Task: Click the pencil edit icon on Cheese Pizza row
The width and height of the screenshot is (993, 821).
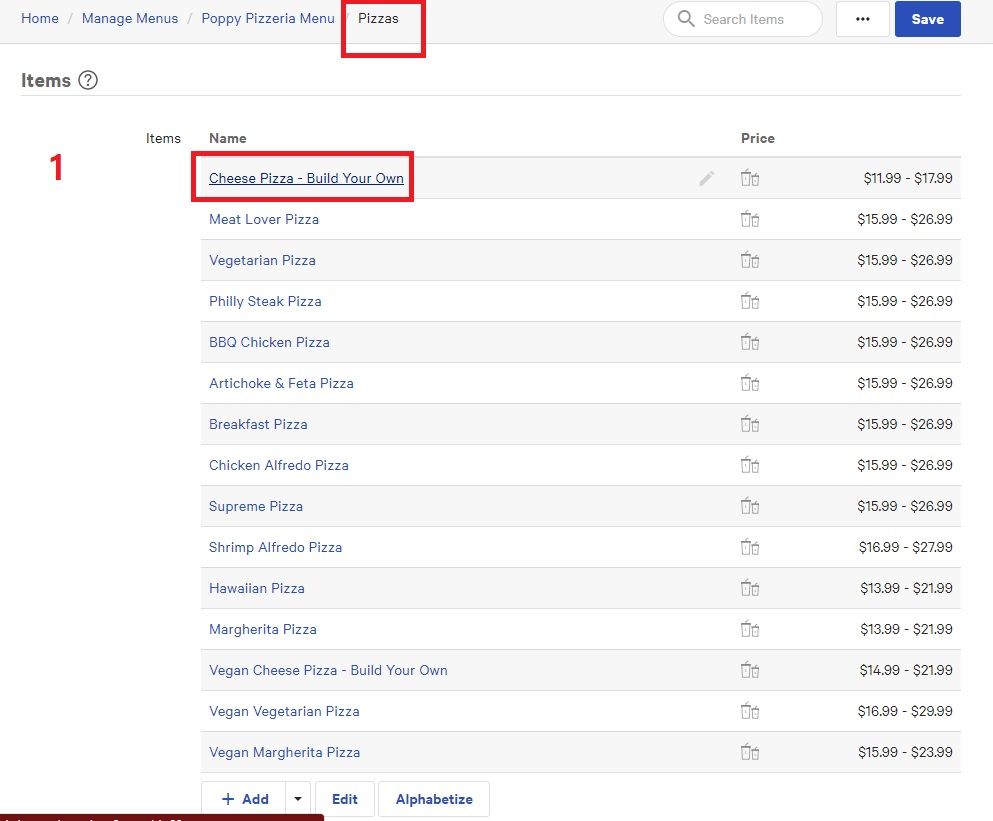Action: point(707,179)
